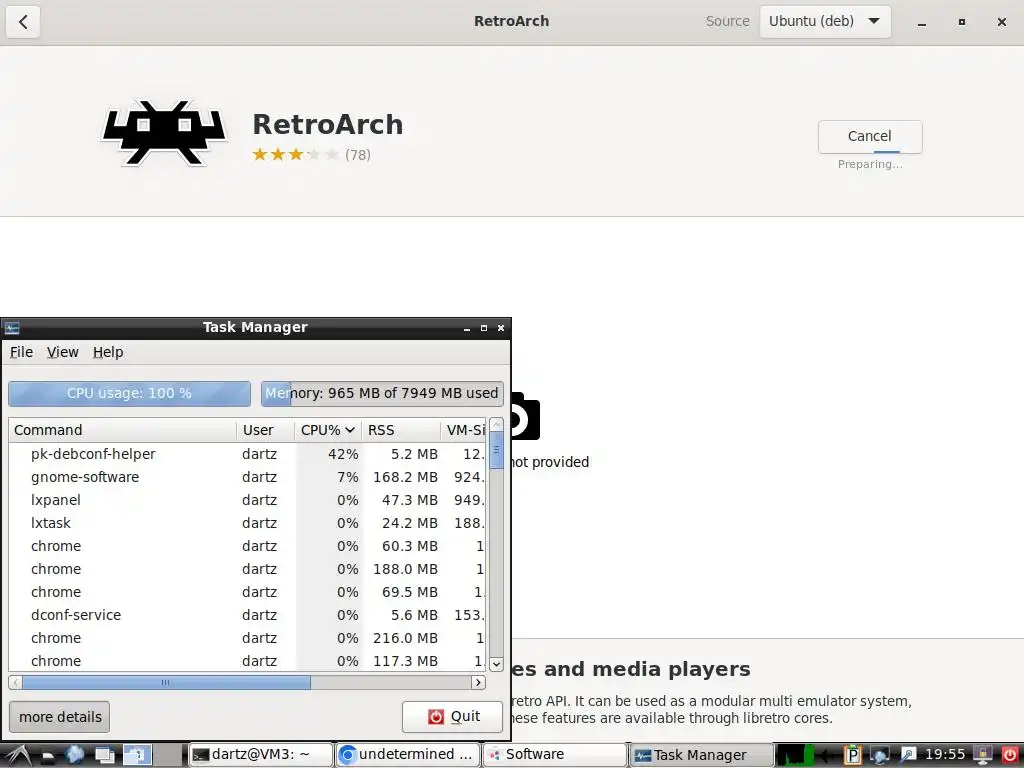Viewport: 1024px width, 768px height.
Task: Click the Quit button in Task Manager
Action: [453, 717]
